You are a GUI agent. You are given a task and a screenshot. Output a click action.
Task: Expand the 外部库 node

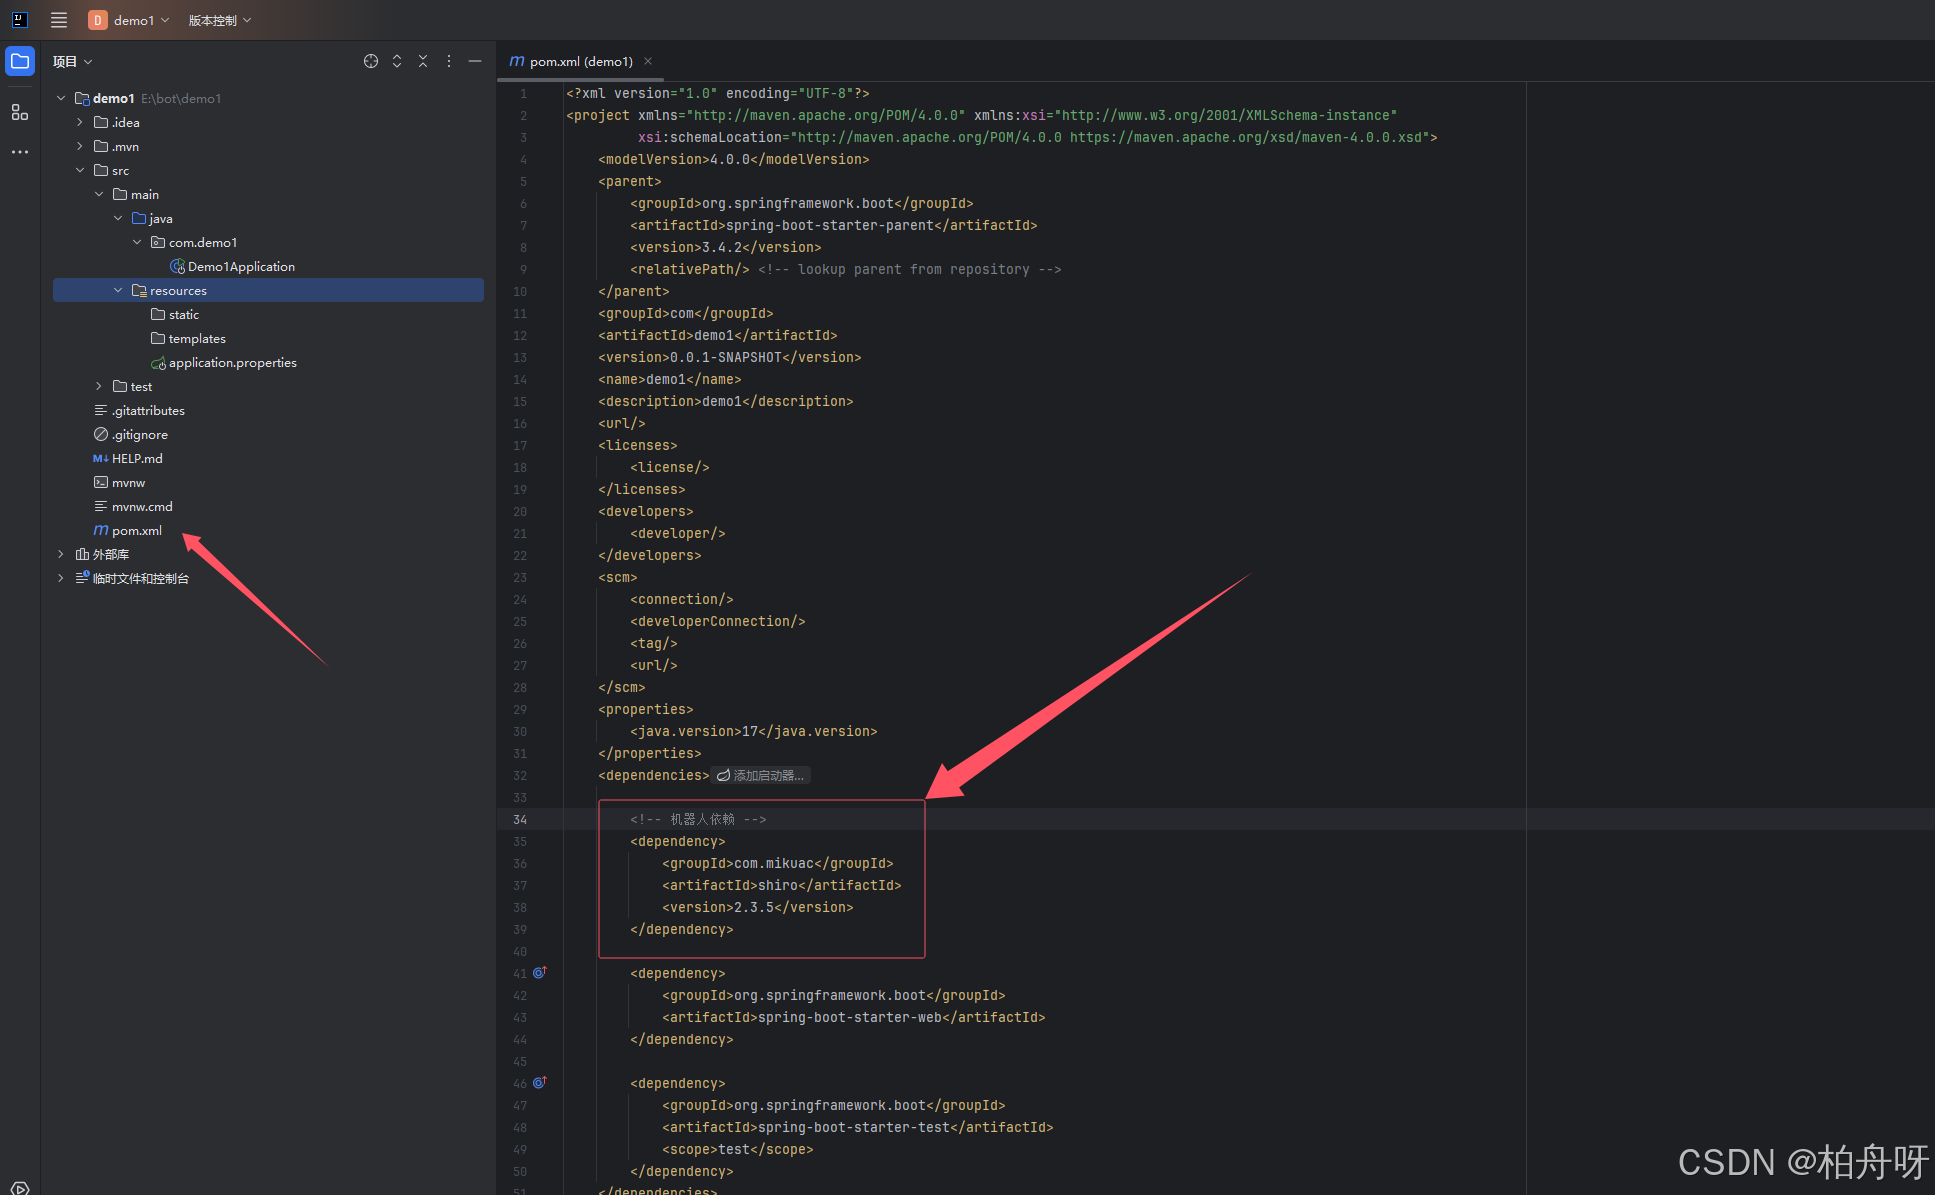(61, 554)
